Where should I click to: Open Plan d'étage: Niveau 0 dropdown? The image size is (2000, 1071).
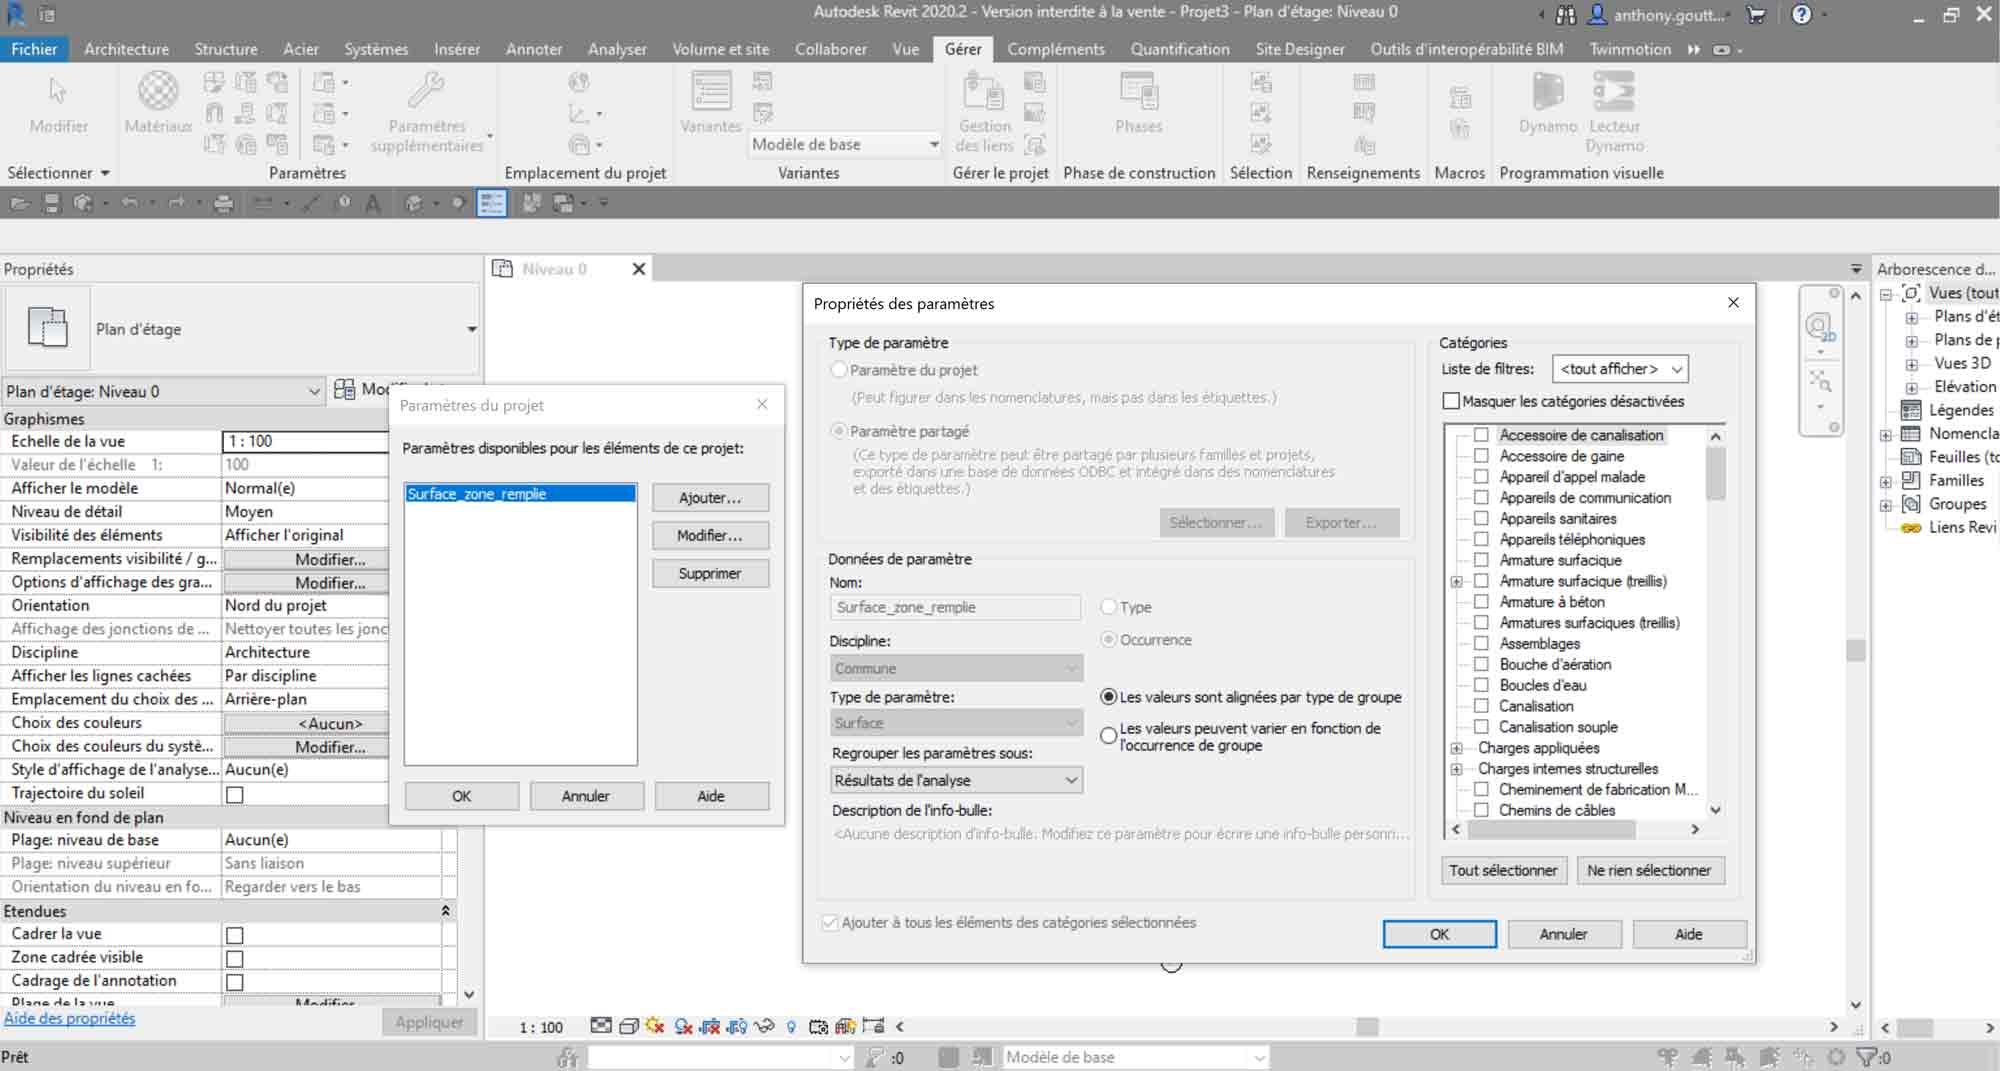tap(163, 391)
